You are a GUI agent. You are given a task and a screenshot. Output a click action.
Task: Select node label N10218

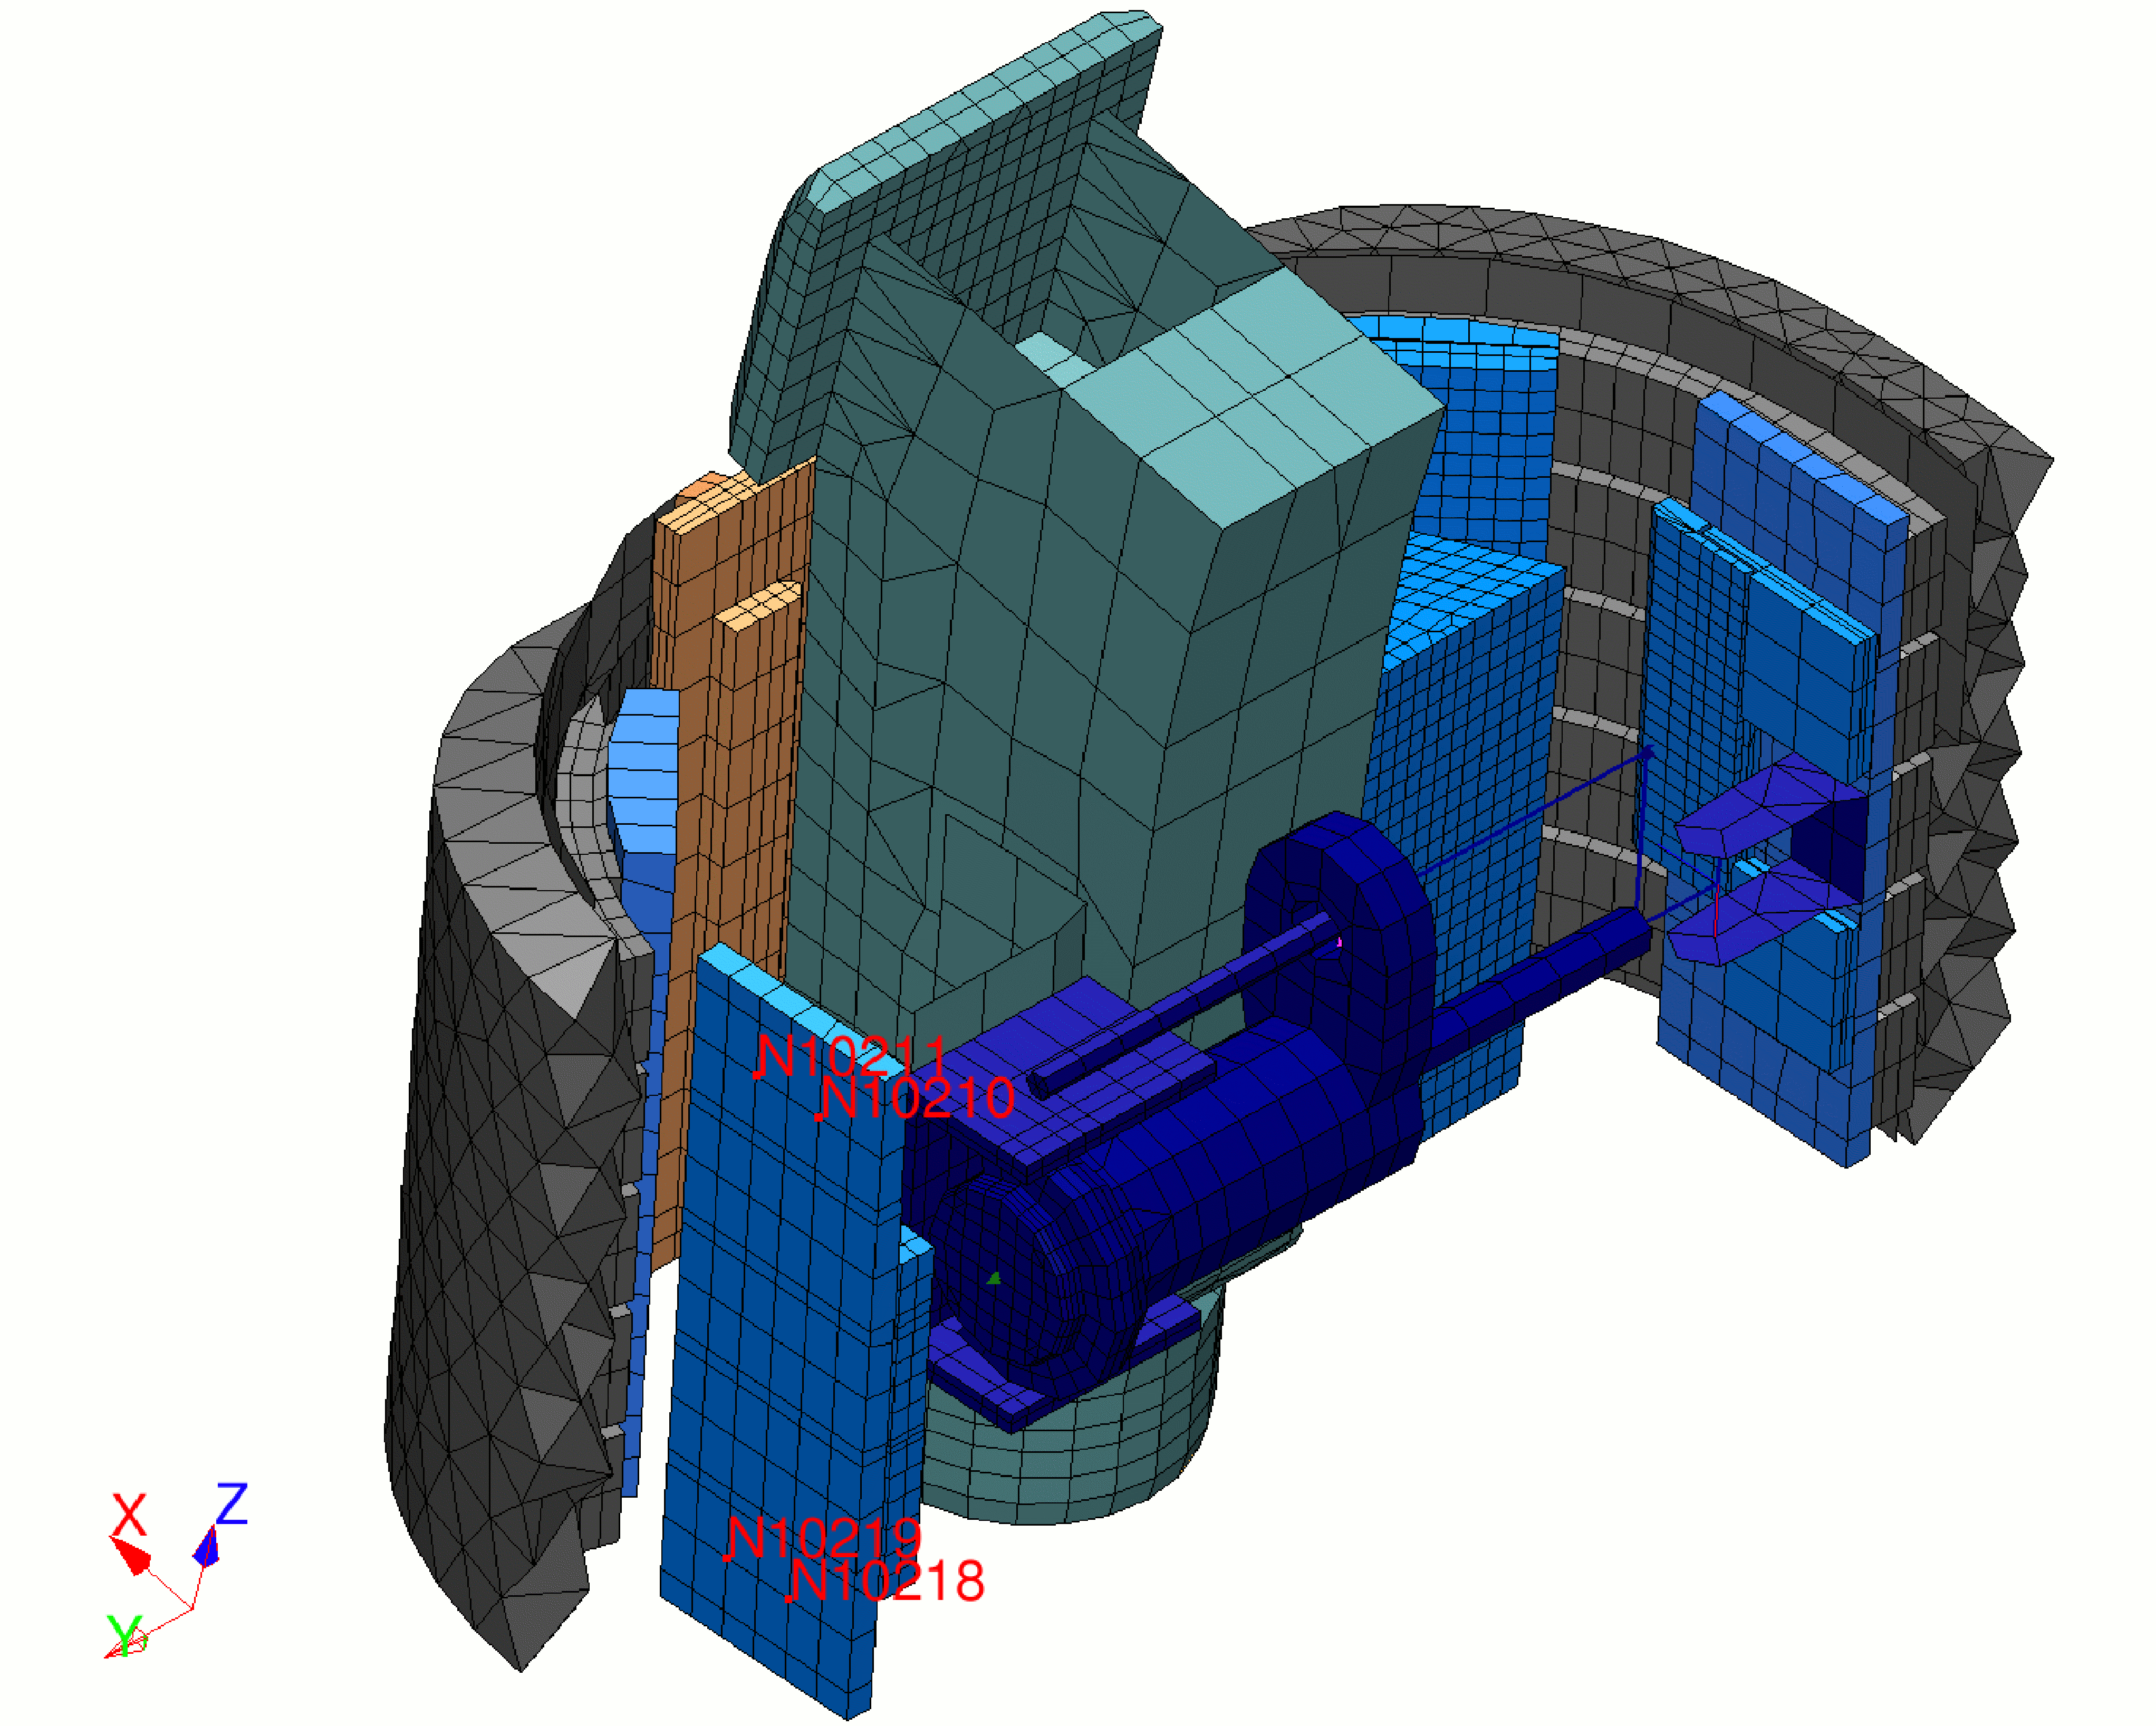click(x=886, y=1581)
